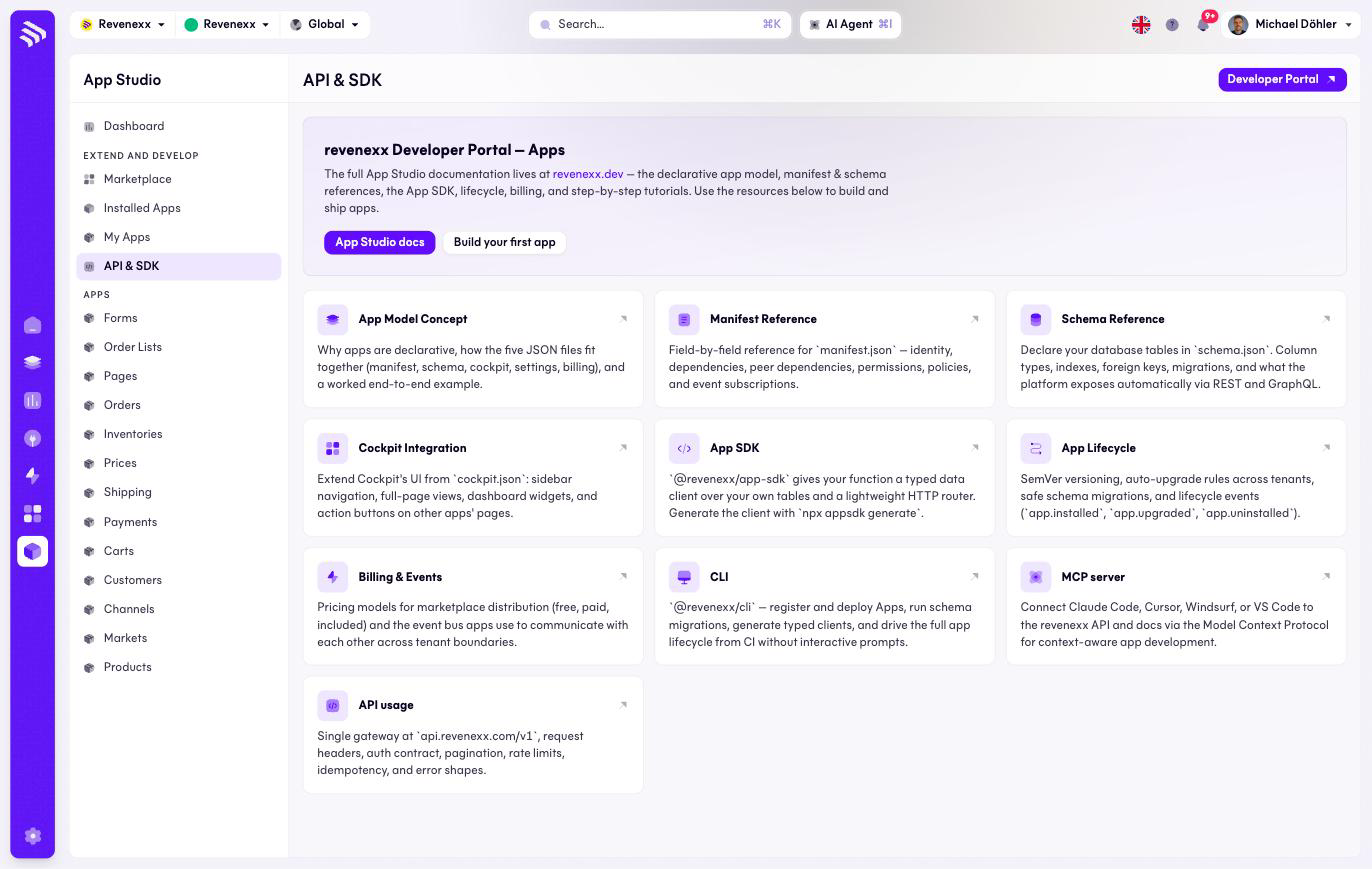Open My Apps in the sidebar
Viewport: 1372px width, 869px height.
178,237
